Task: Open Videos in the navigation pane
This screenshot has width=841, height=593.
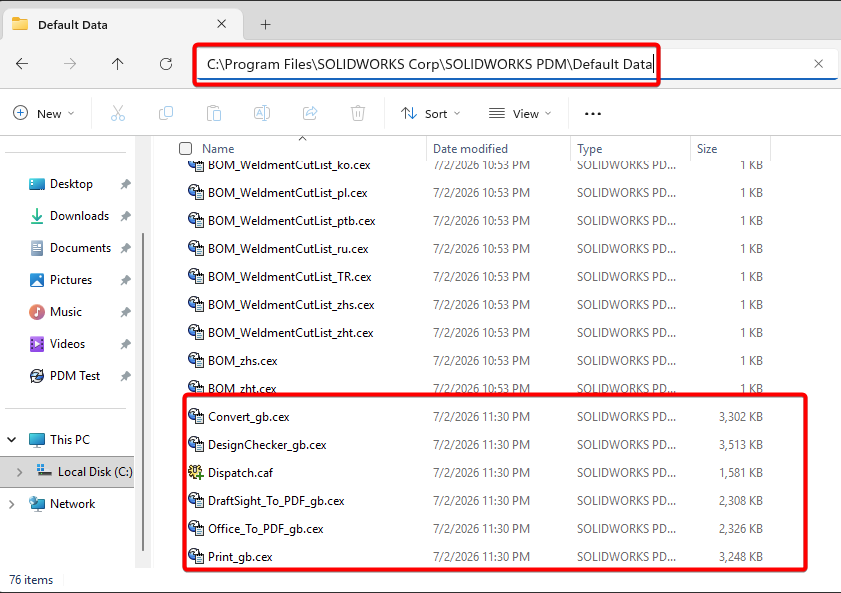Action: [67, 344]
